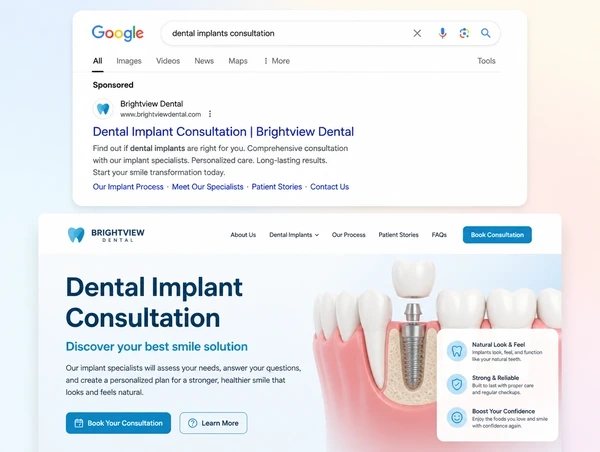The image size is (600, 452).
Task: Open the News tab
Action: pos(204,61)
